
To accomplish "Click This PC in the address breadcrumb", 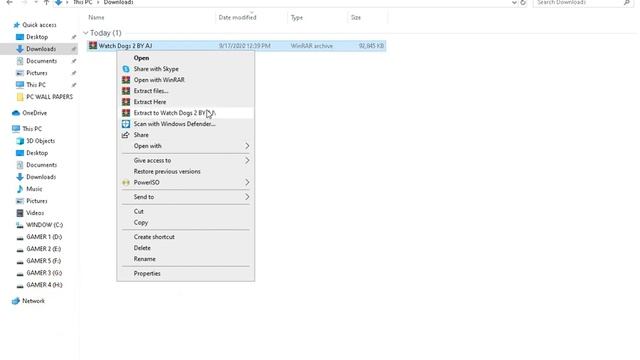I will 82,2.
